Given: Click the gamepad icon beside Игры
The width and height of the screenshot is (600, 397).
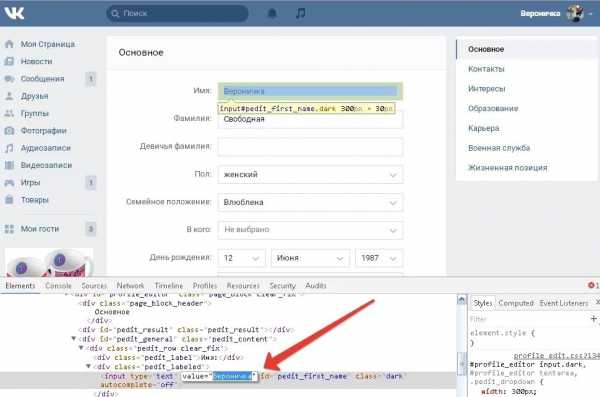Looking at the screenshot, I should point(9,182).
